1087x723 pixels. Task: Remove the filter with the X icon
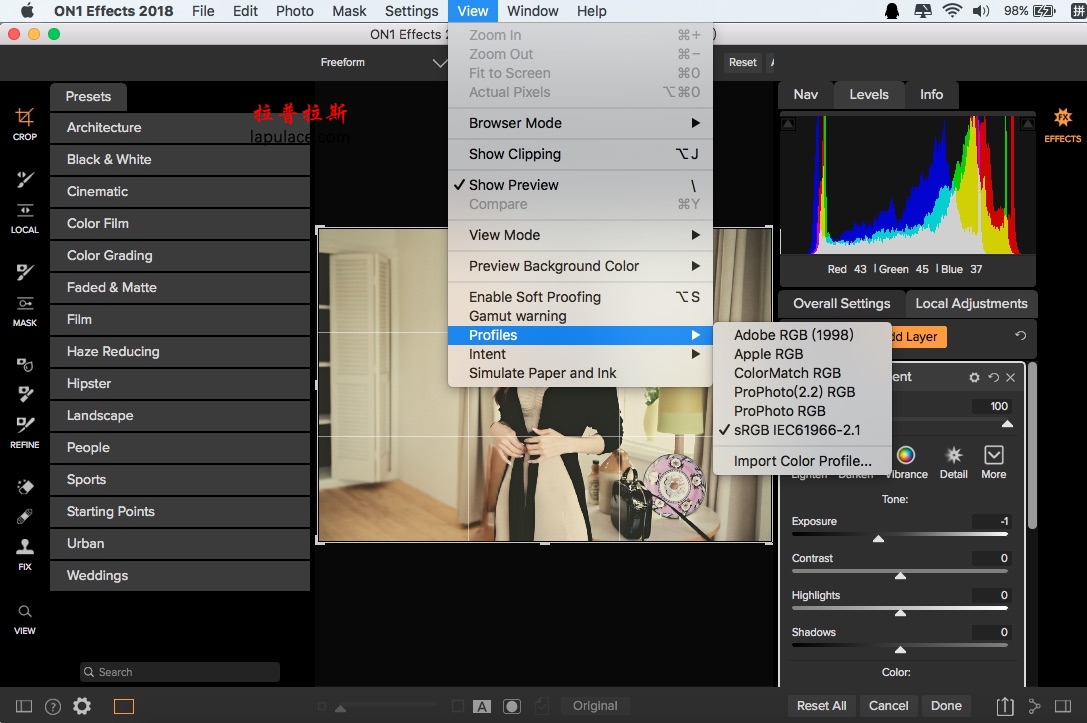click(x=1011, y=377)
